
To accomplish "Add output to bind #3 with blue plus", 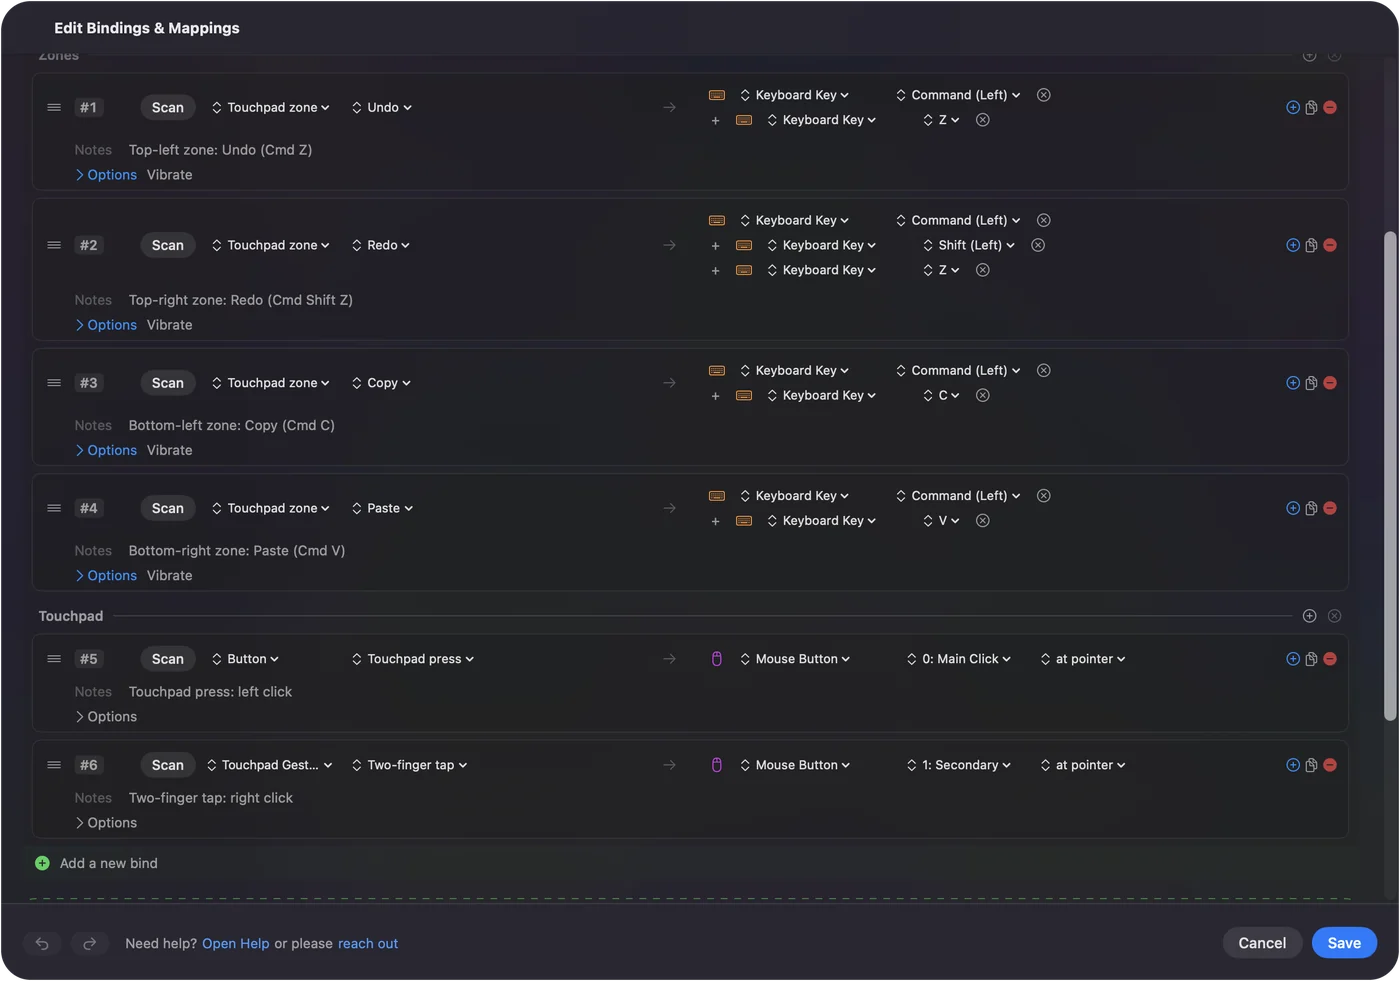I will (x=1293, y=383).
